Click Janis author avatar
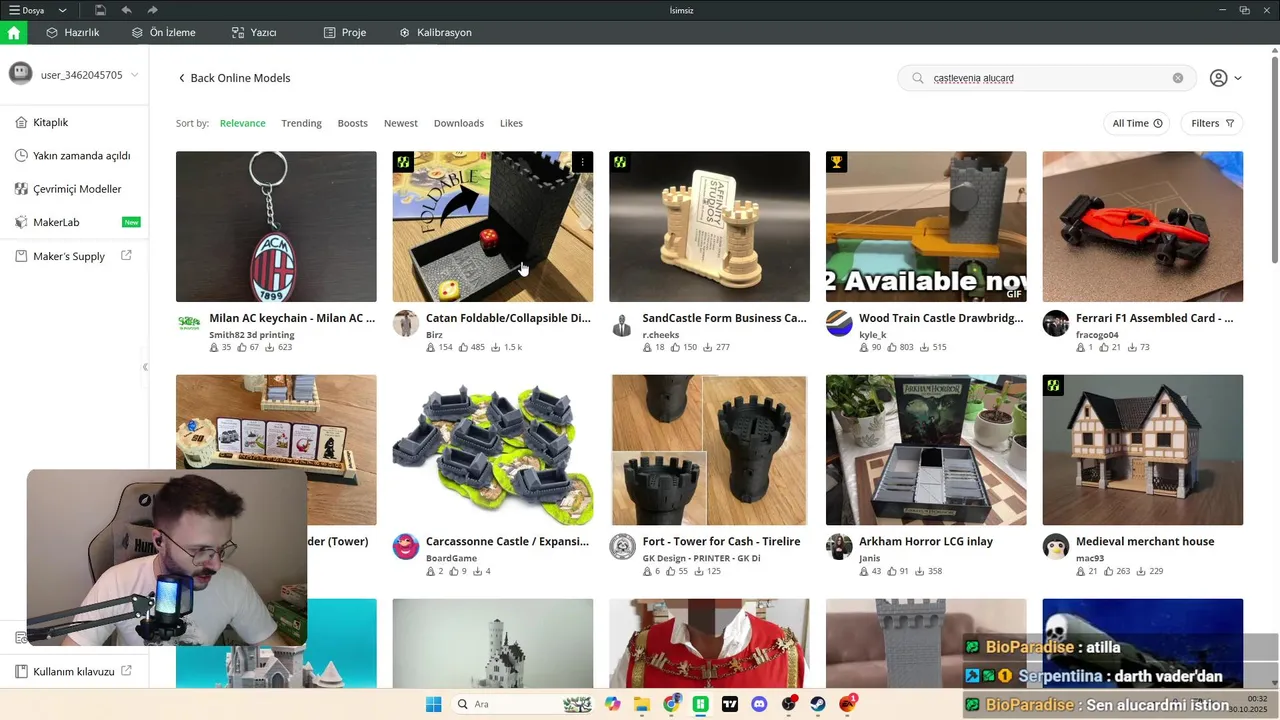 pos(839,547)
